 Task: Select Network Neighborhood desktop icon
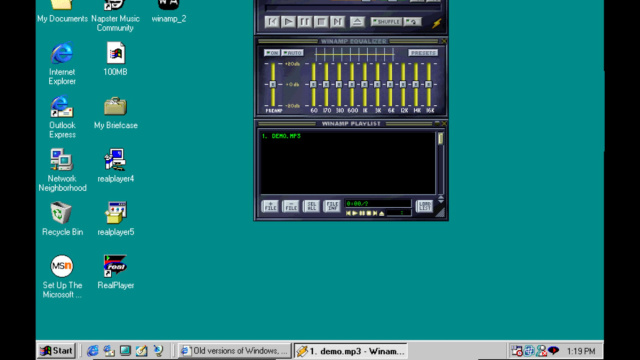click(x=62, y=170)
